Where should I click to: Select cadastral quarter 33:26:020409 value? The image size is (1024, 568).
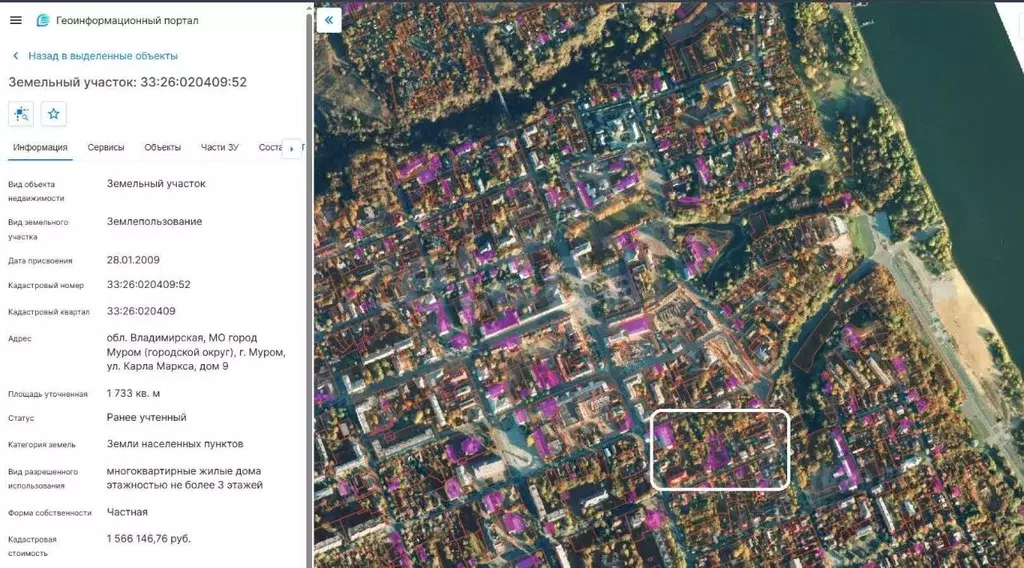(140, 311)
